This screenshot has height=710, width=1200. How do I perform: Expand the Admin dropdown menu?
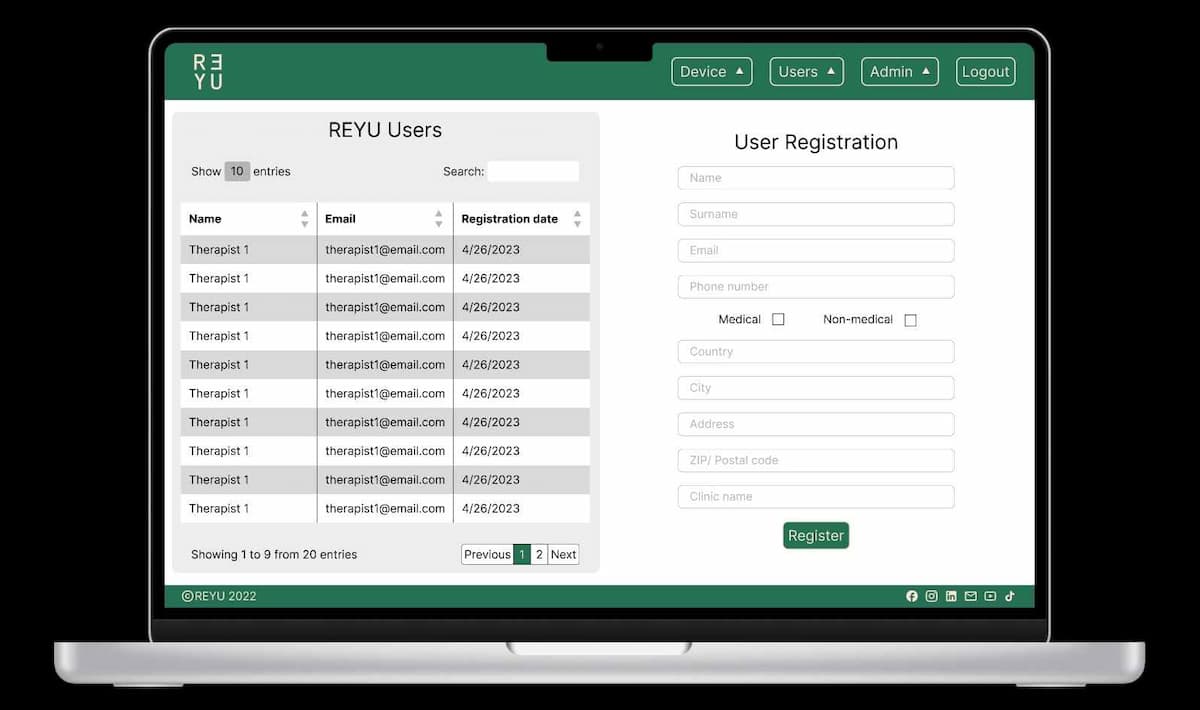(x=899, y=72)
